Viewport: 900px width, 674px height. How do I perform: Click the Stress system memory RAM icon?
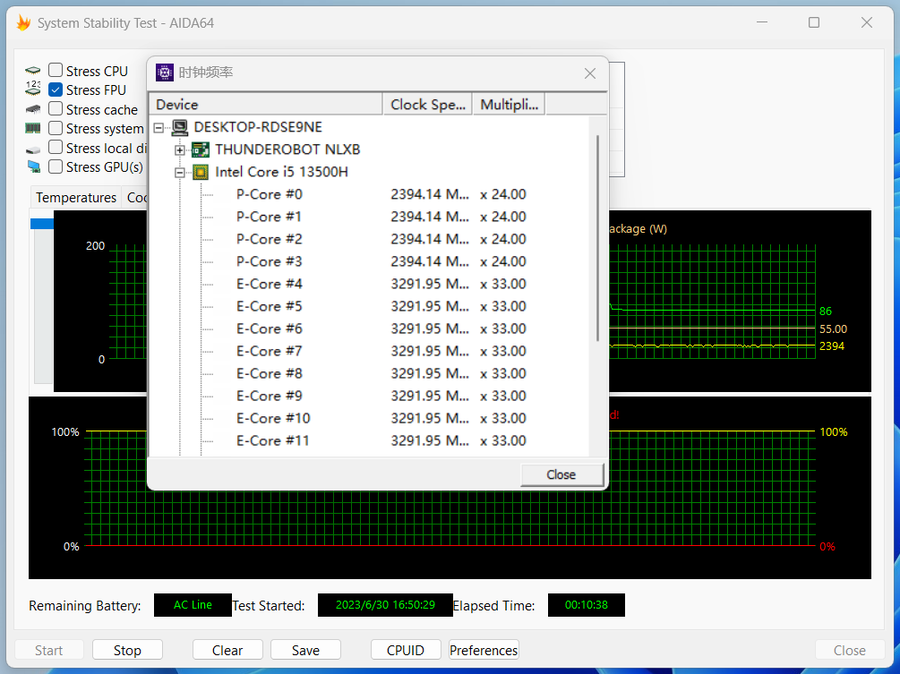[33, 129]
